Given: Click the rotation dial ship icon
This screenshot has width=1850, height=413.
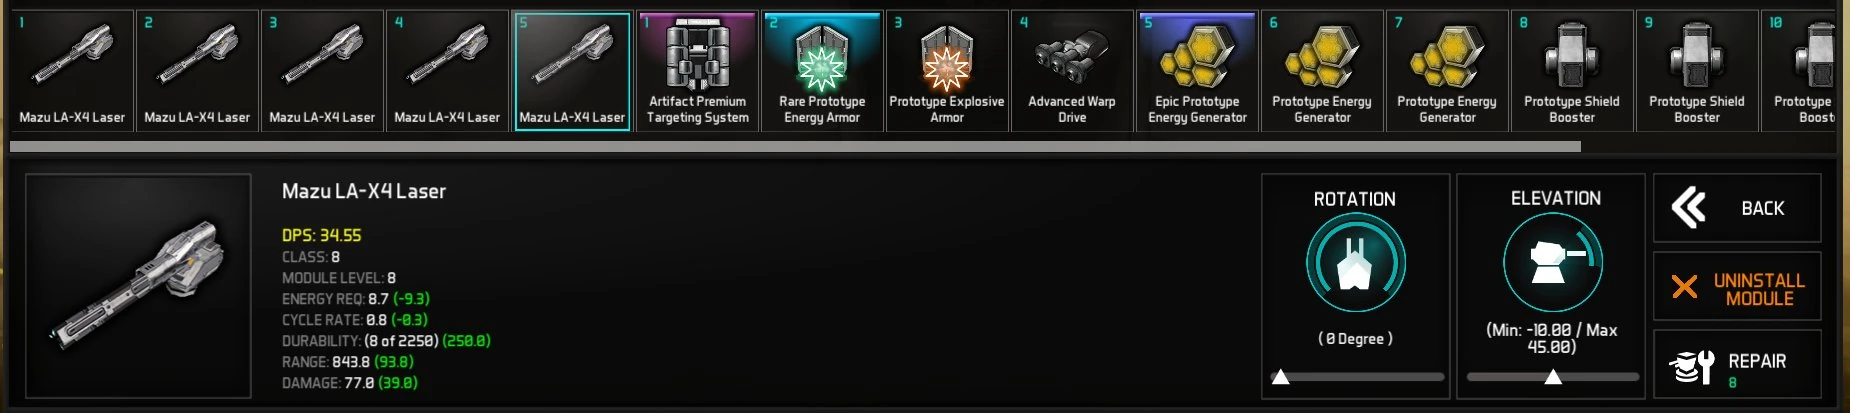Looking at the screenshot, I should click(x=1355, y=264).
